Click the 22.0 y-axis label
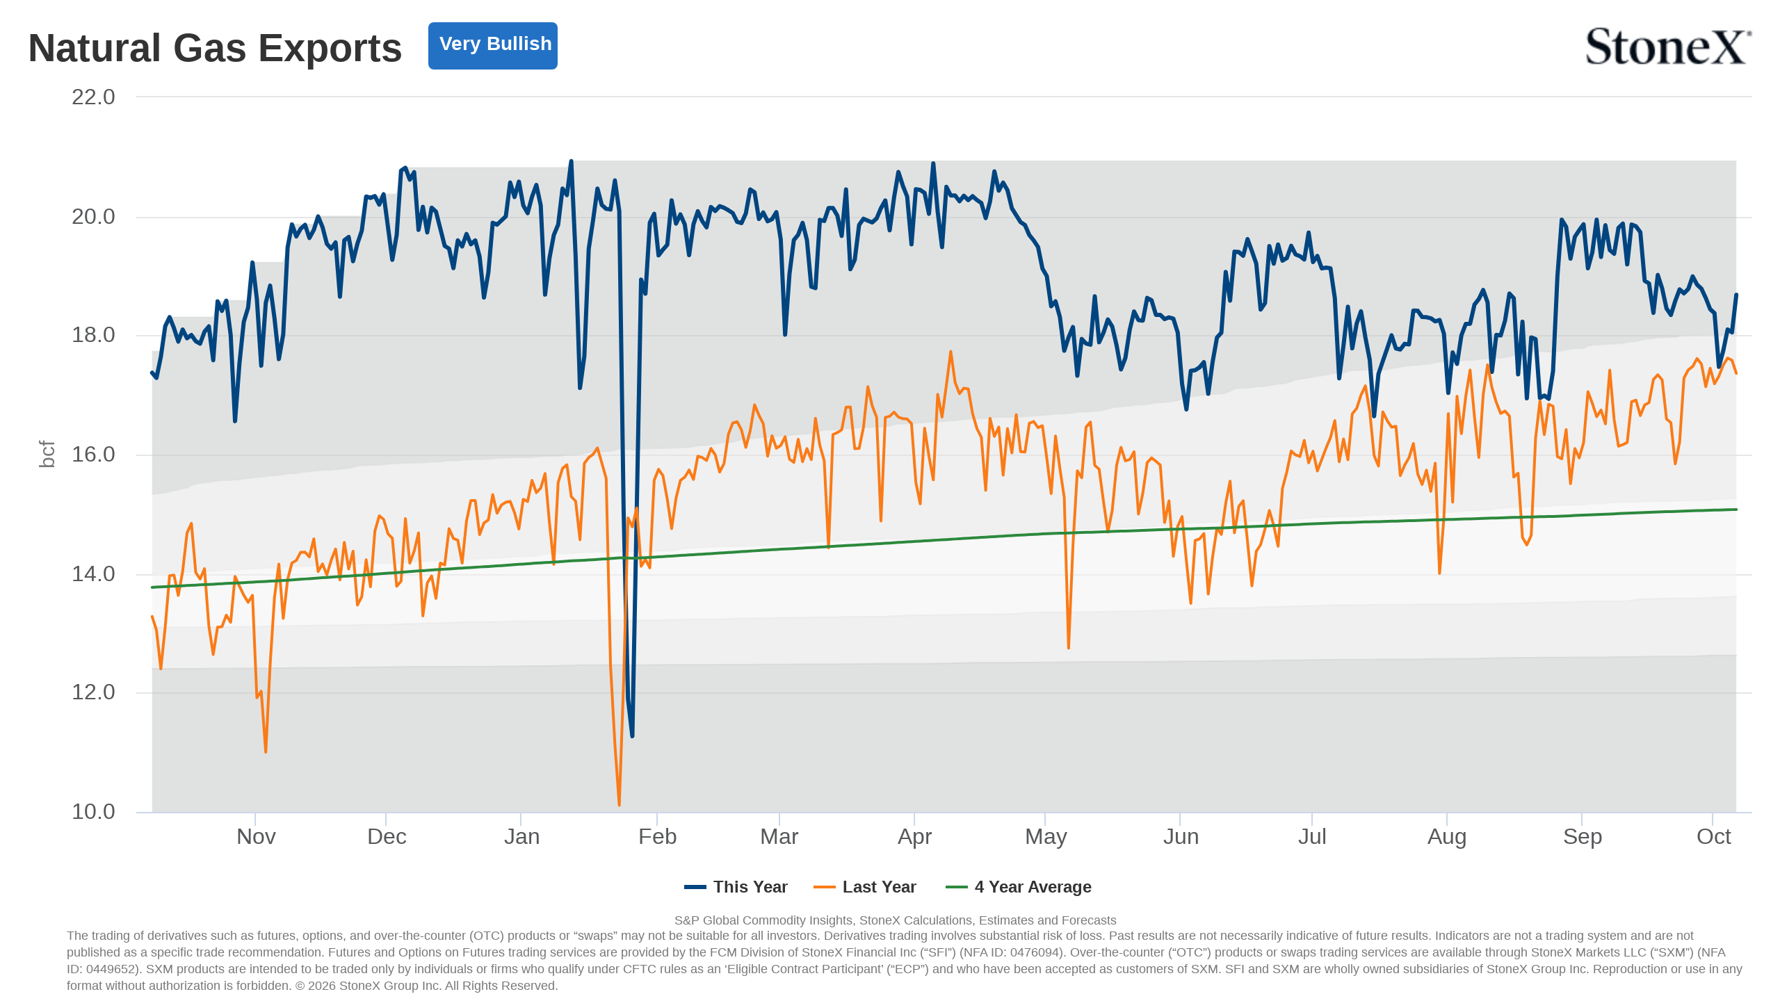The height and width of the screenshot is (1001, 1780). click(x=93, y=97)
